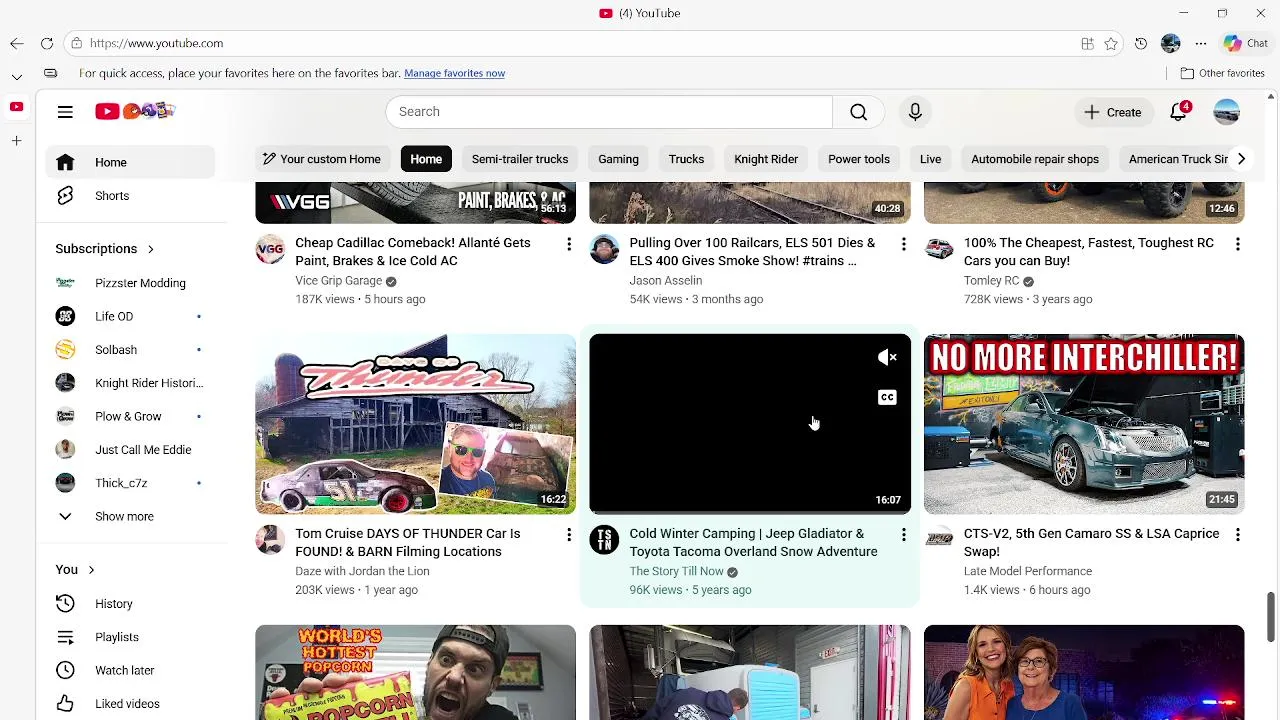Open browser tab actions dropdown

pos(17,77)
